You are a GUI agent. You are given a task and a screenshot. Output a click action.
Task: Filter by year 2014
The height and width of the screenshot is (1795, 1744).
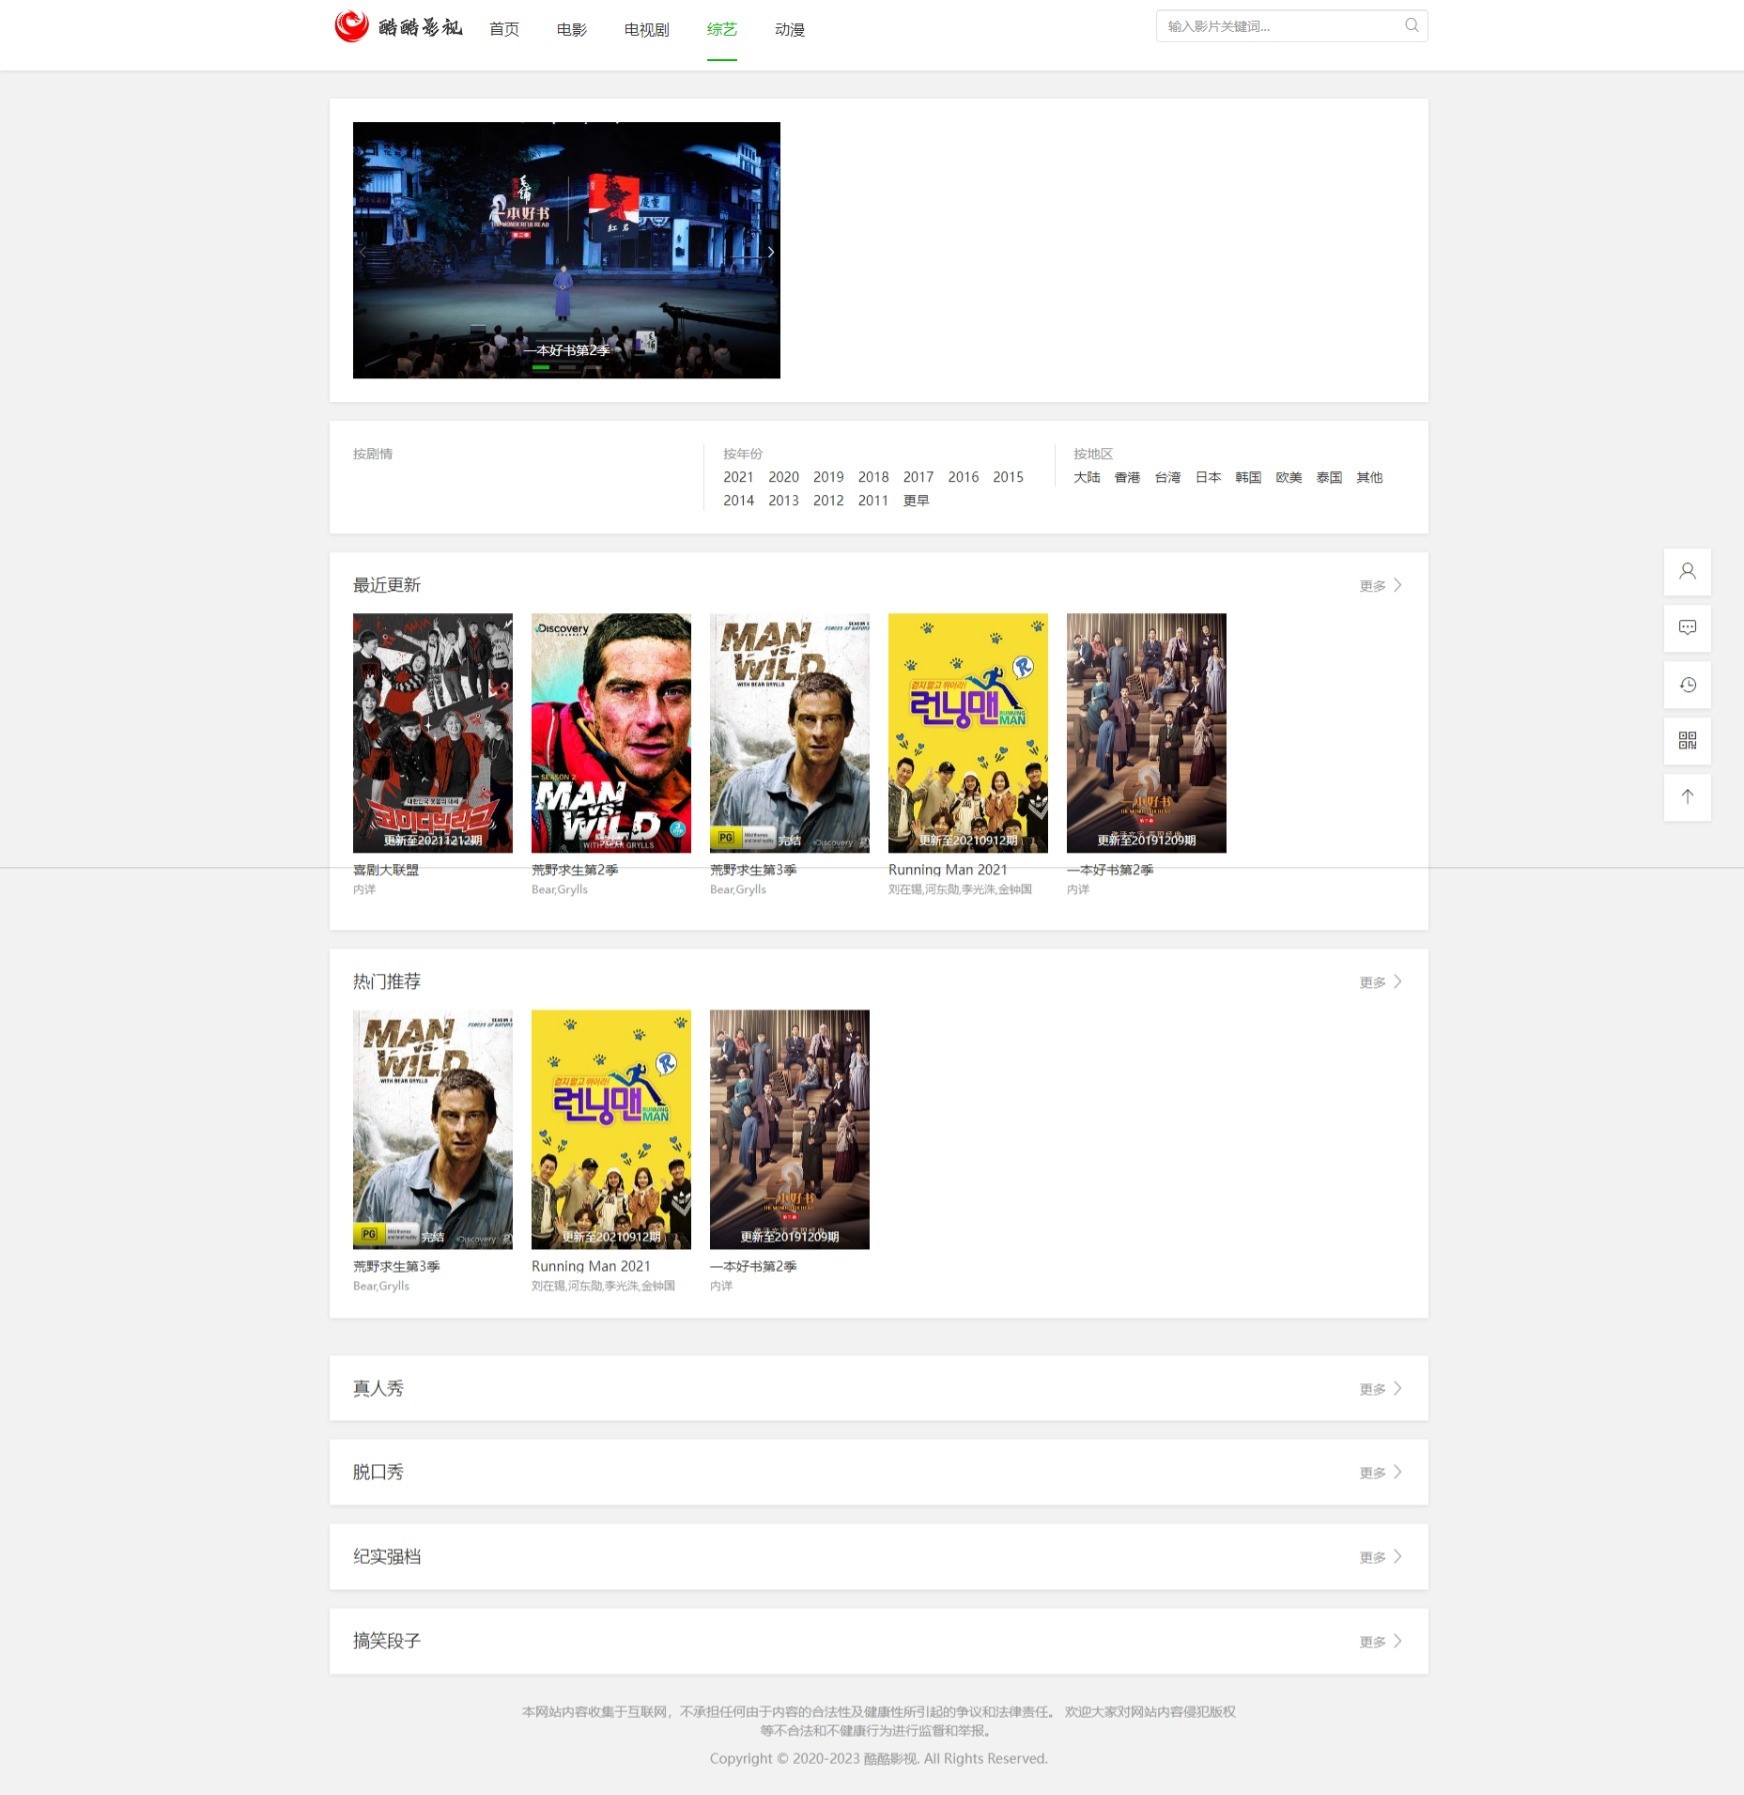(738, 501)
